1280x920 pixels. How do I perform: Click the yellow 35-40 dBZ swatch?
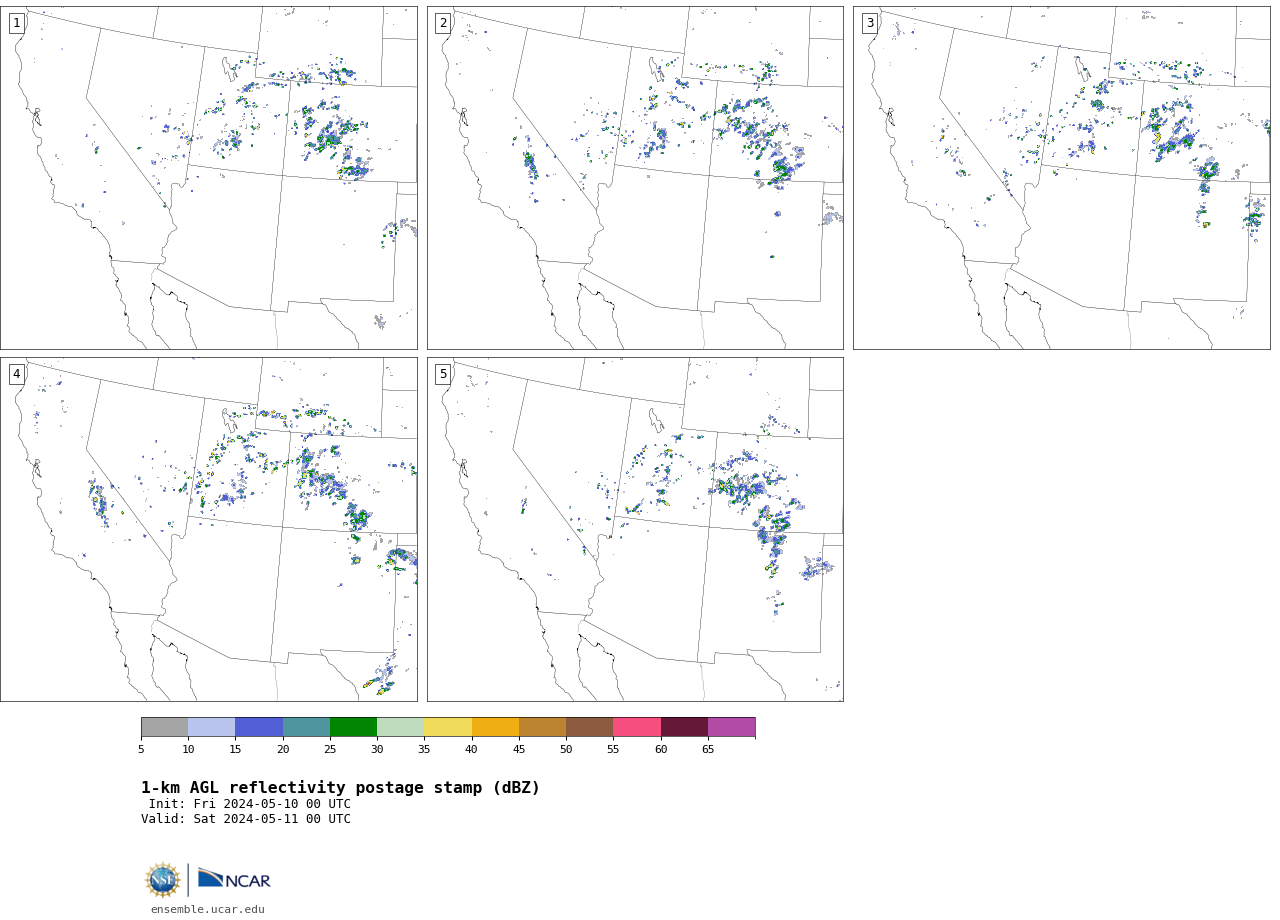click(x=448, y=727)
